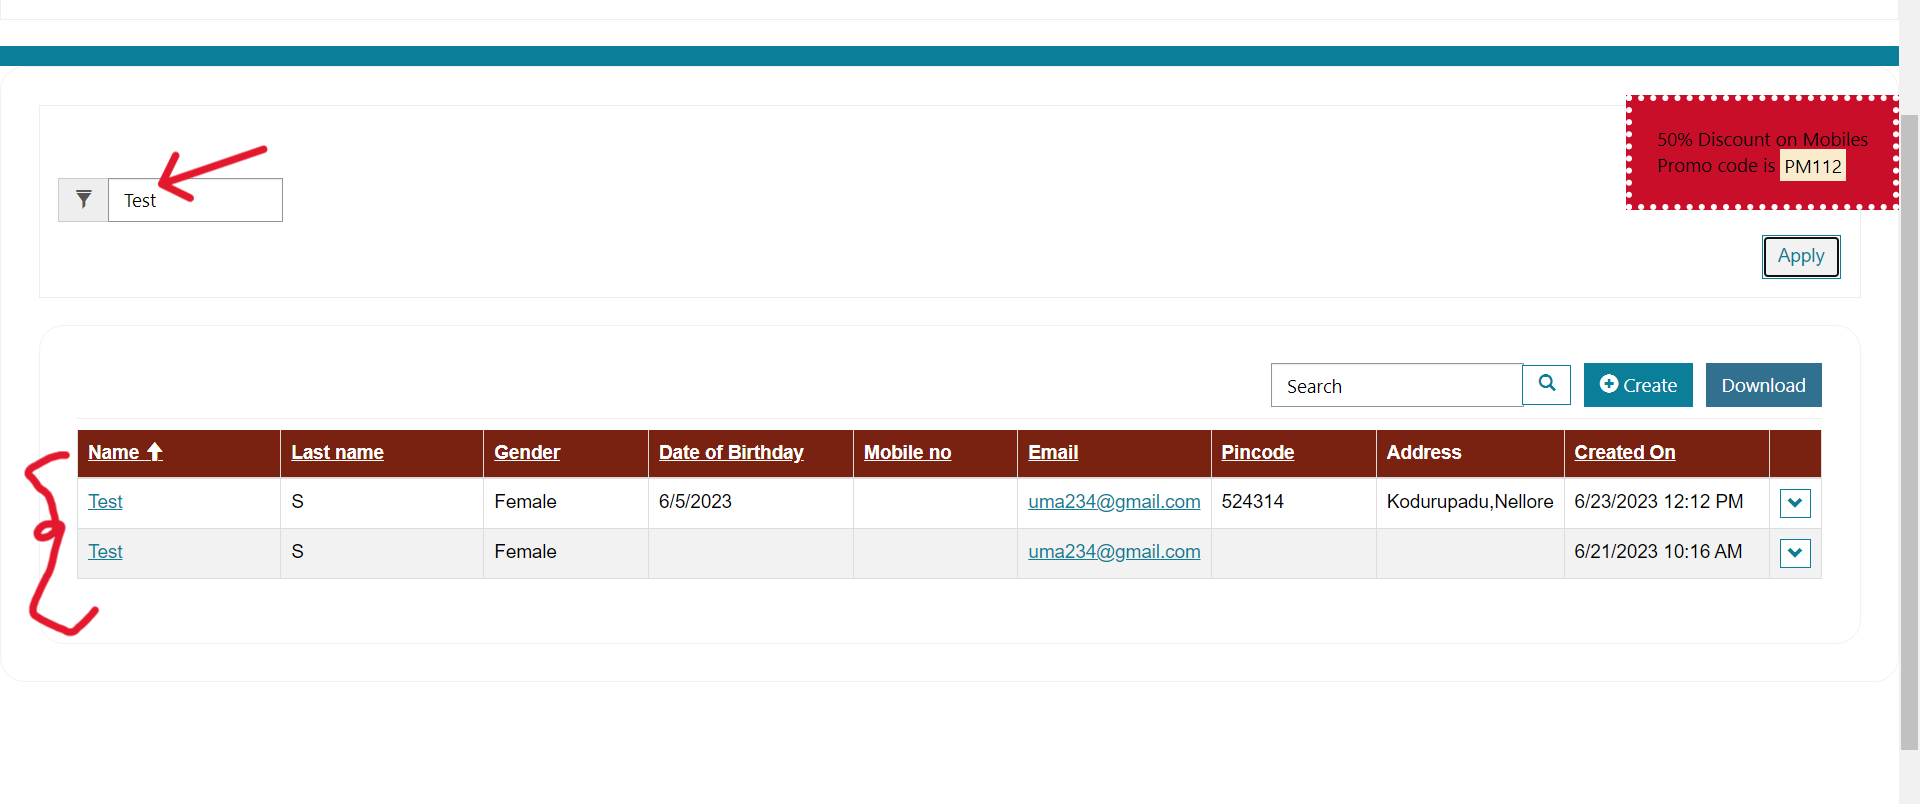This screenshot has width=1920, height=804.
Task: Click the filter funnel icon
Action: click(x=84, y=200)
